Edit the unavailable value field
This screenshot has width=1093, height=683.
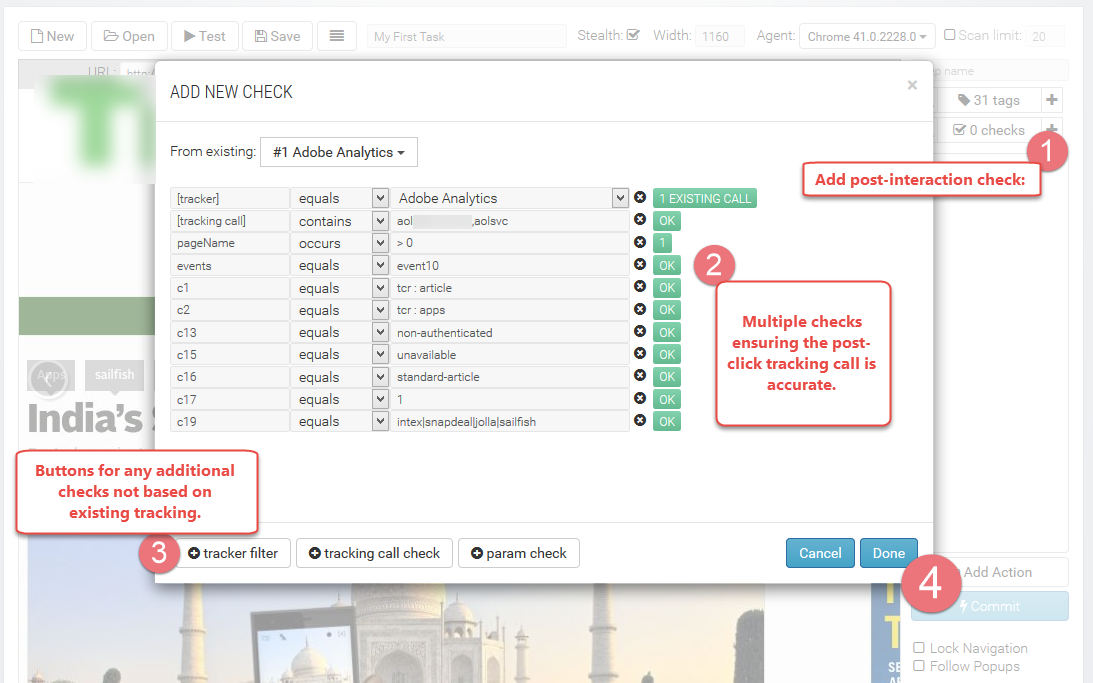tap(510, 355)
